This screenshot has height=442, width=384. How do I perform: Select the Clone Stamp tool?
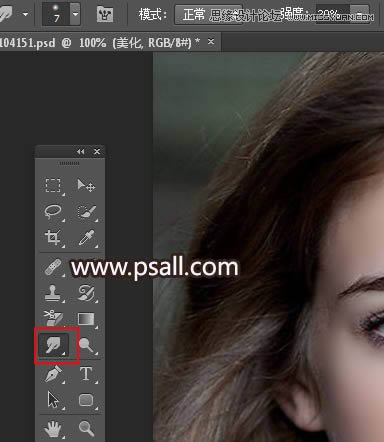pos(53,293)
